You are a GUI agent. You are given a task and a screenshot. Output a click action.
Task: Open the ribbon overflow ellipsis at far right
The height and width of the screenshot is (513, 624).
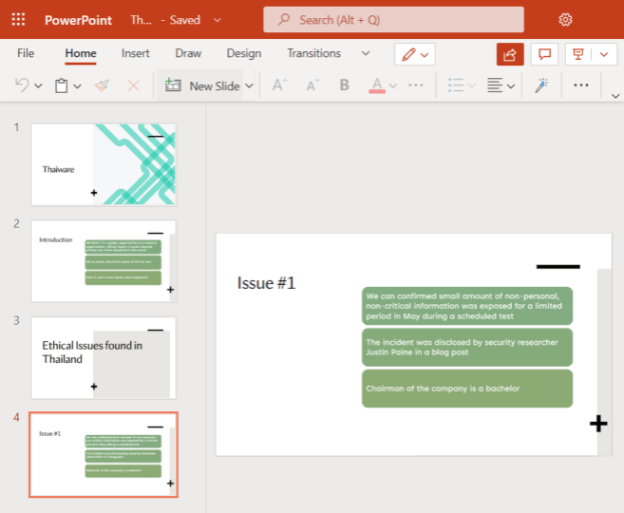(x=581, y=85)
